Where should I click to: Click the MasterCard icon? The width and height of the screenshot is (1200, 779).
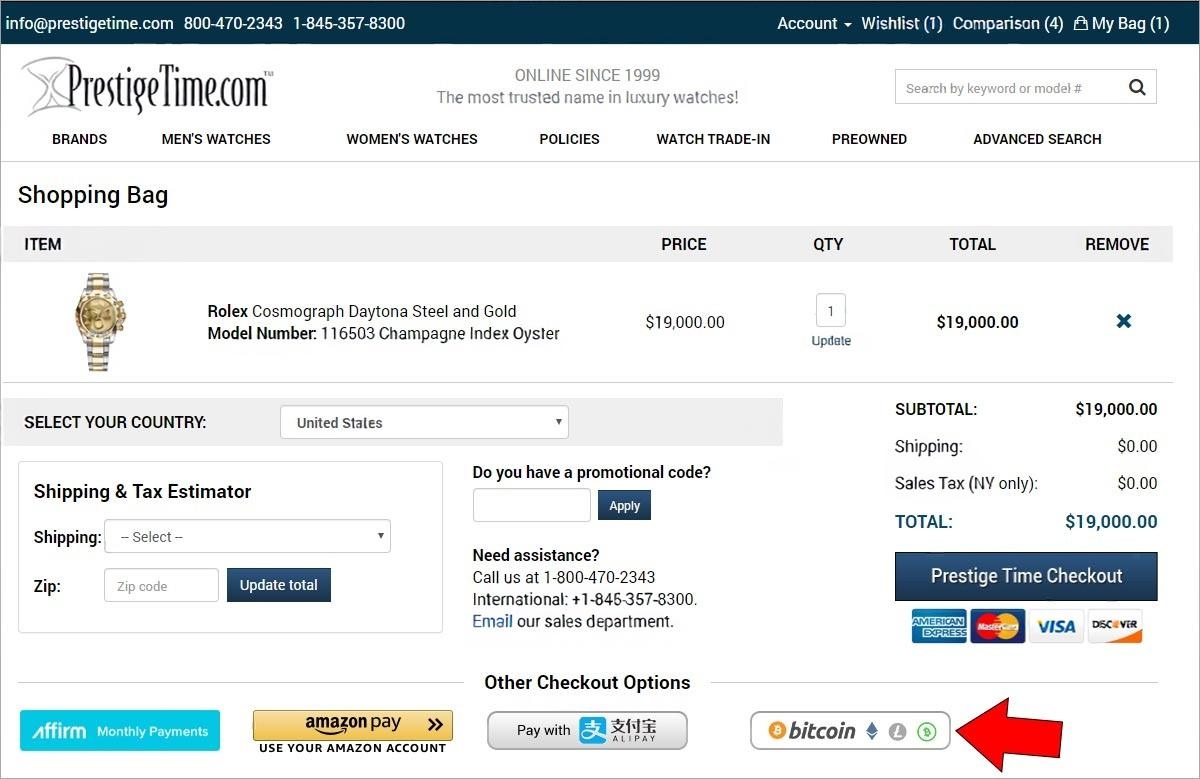point(997,626)
